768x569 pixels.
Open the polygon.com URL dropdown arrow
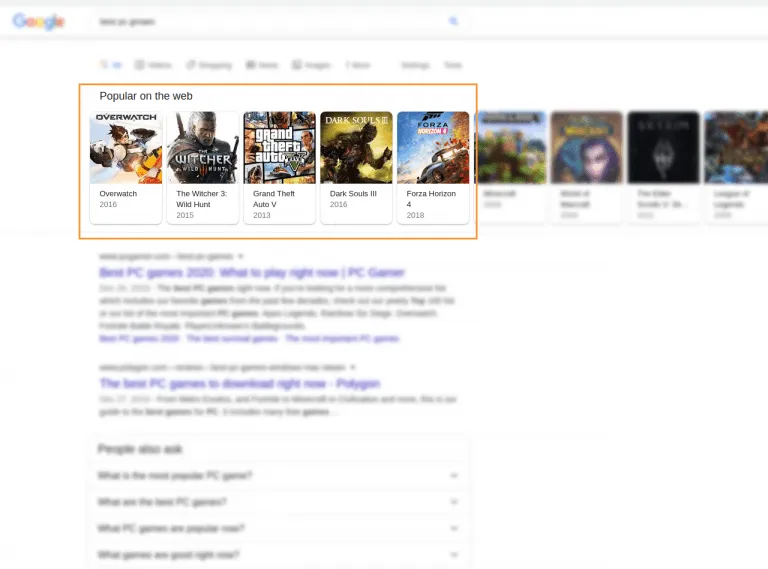pos(353,367)
